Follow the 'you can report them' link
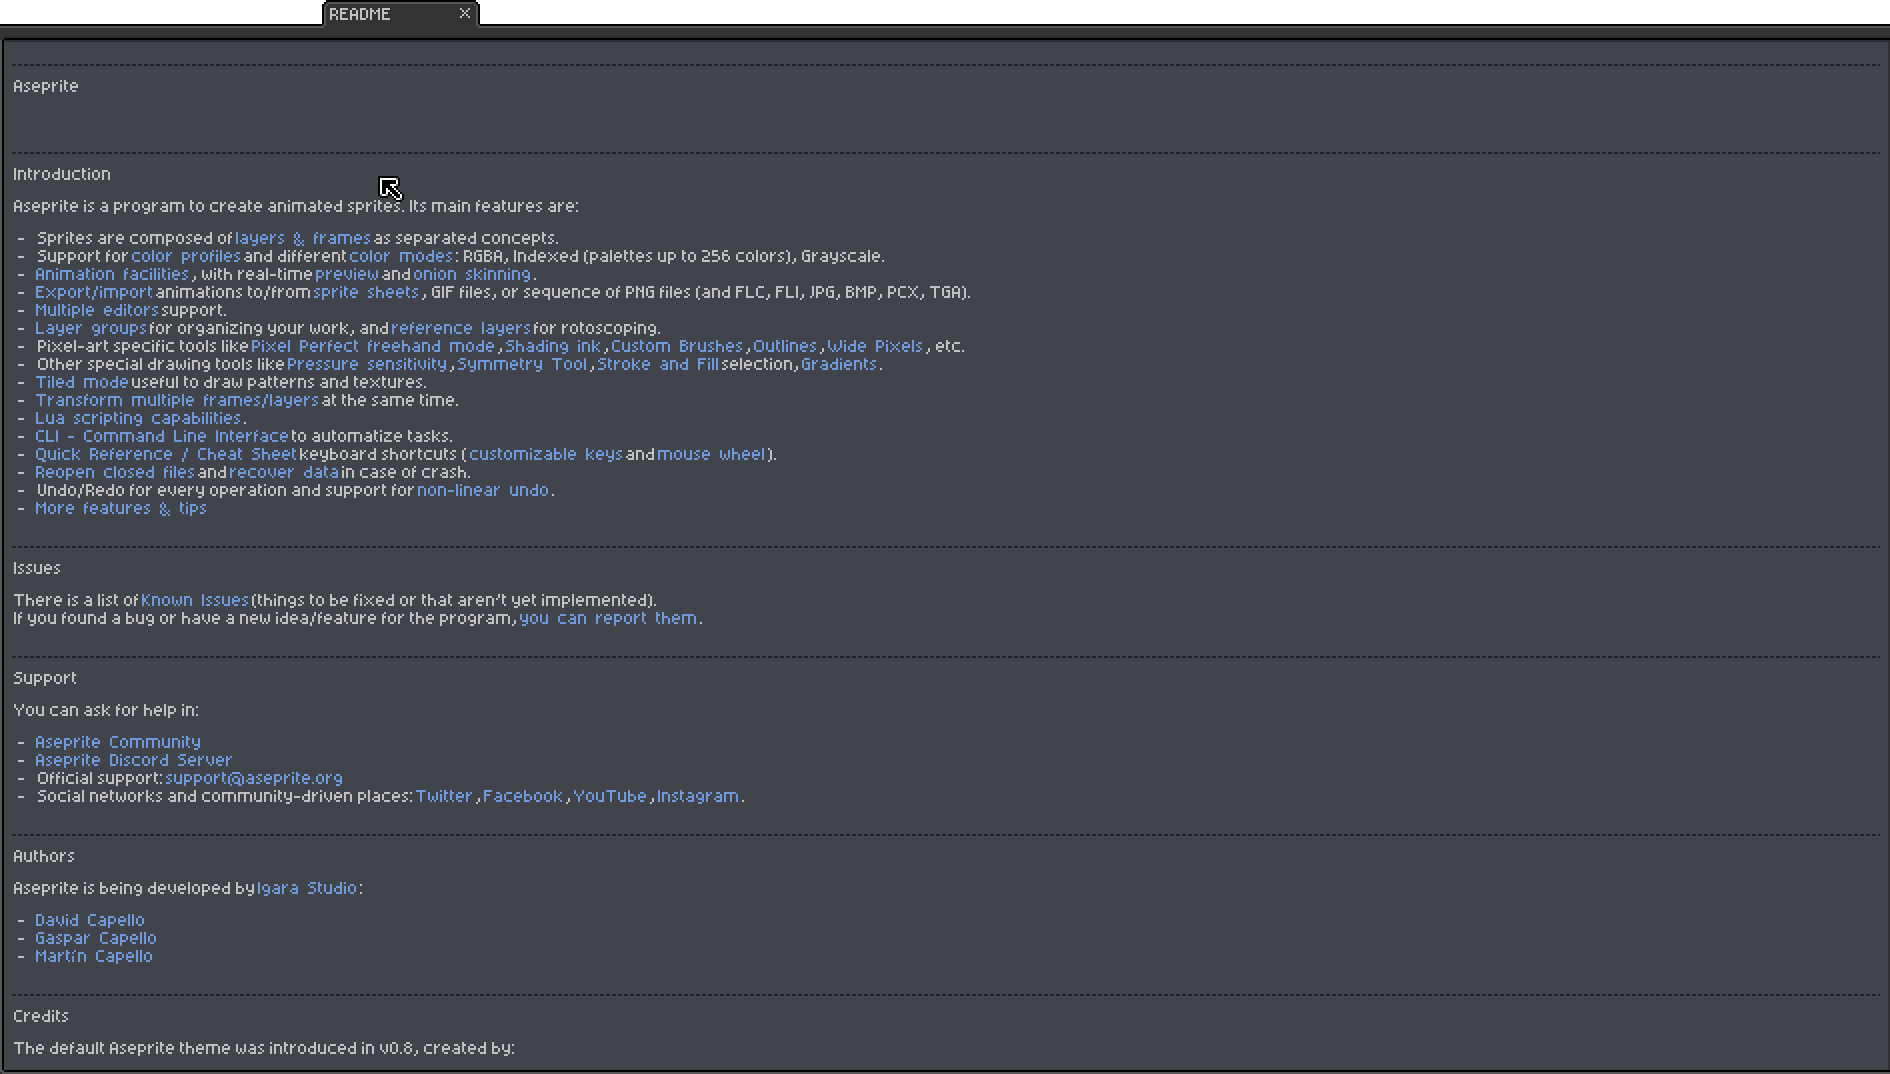 (608, 618)
